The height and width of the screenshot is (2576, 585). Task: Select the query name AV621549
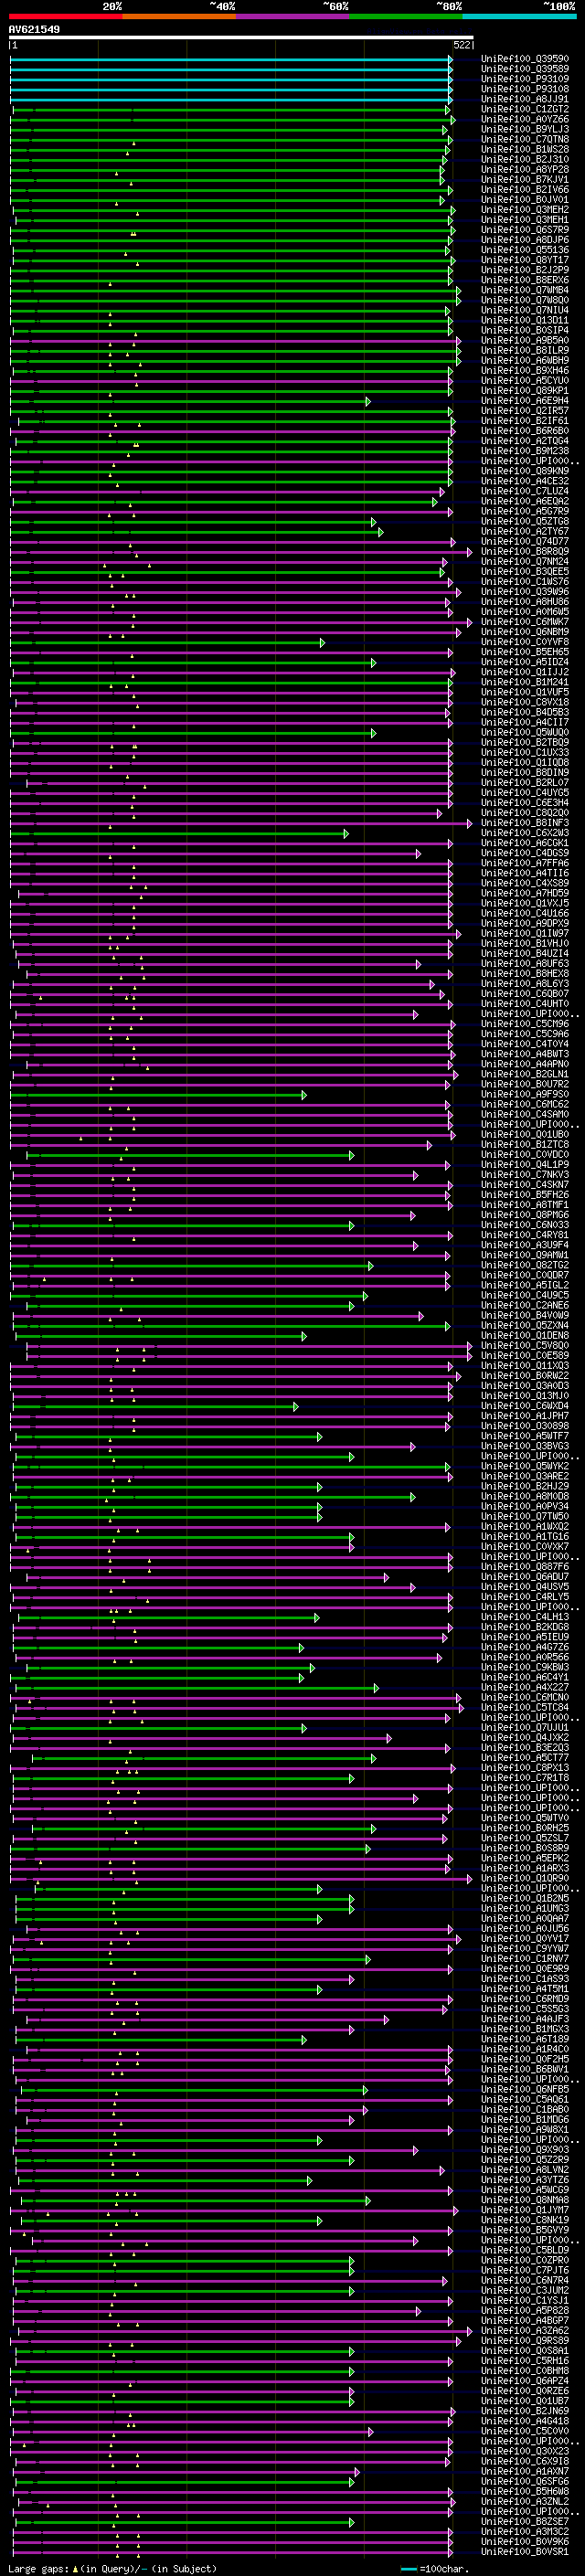coord(34,29)
